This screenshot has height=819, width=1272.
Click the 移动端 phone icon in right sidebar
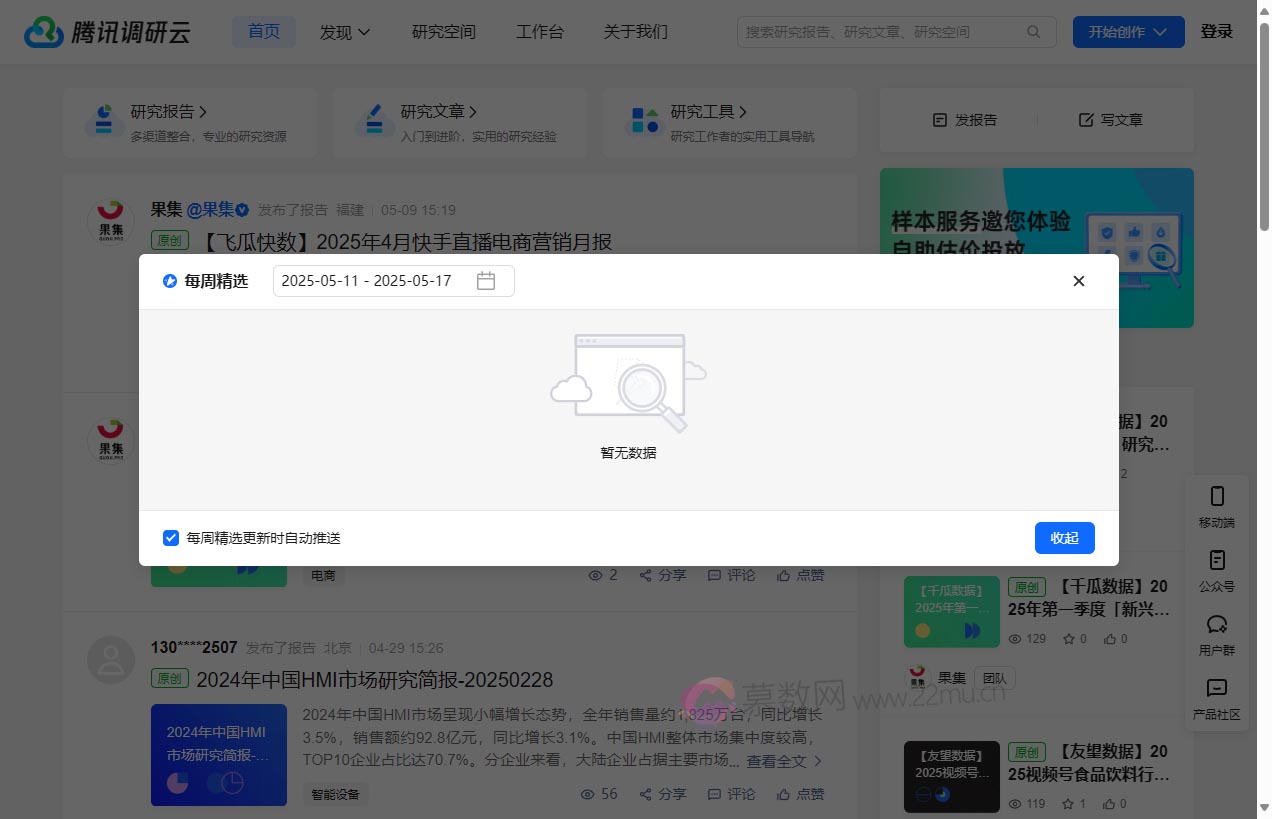[1216, 496]
